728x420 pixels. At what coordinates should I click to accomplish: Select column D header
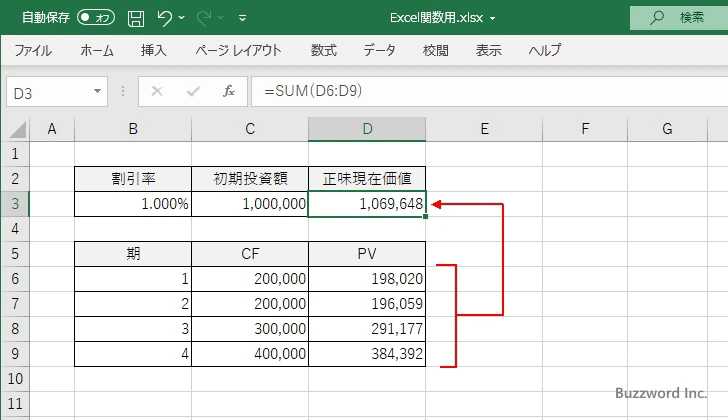pyautogui.click(x=367, y=129)
